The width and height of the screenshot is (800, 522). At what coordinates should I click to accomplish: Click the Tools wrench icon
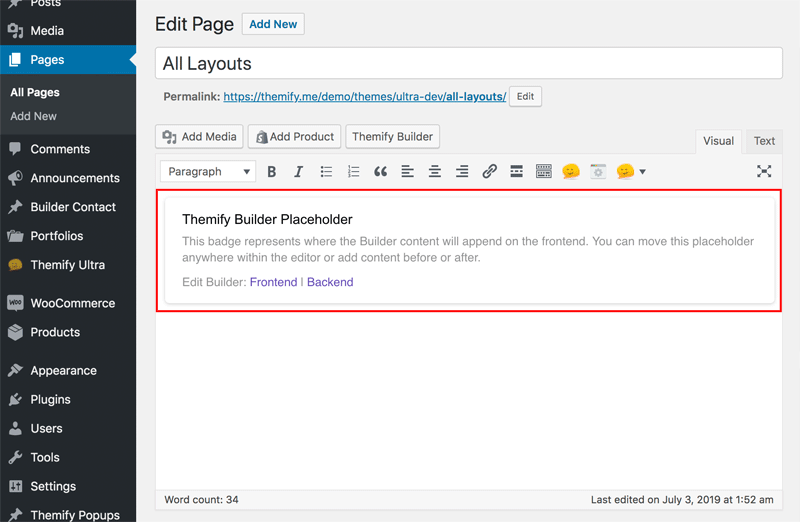[x=15, y=457]
